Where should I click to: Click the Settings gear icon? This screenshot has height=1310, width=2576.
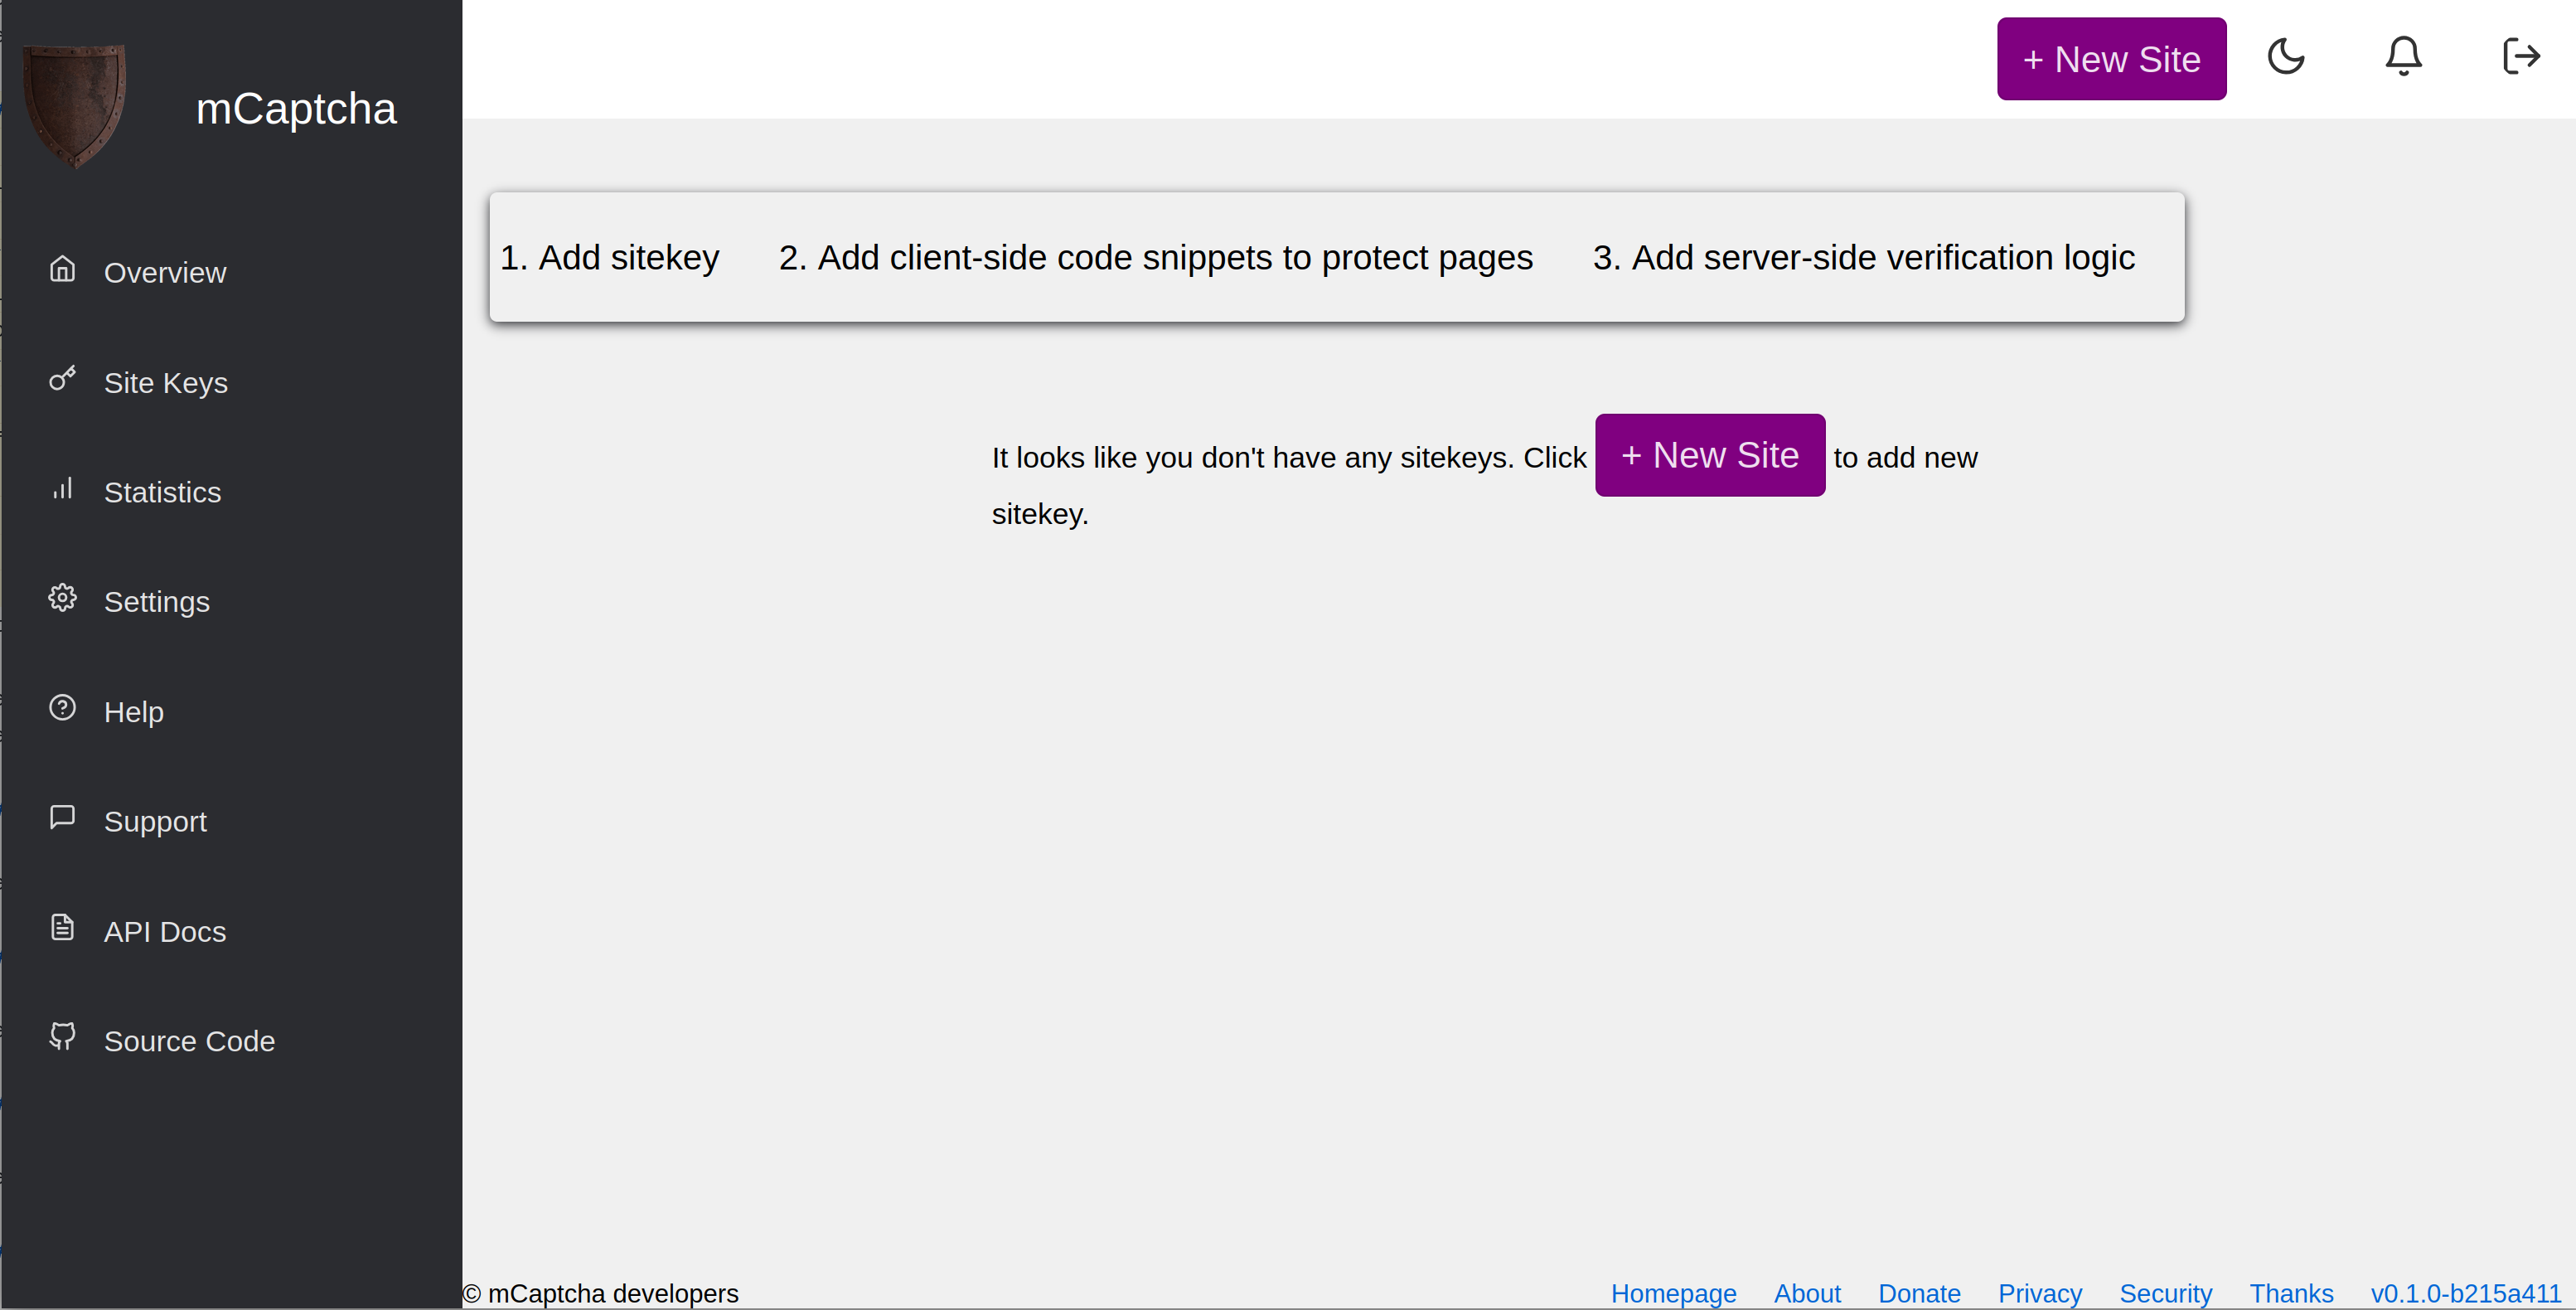point(62,598)
